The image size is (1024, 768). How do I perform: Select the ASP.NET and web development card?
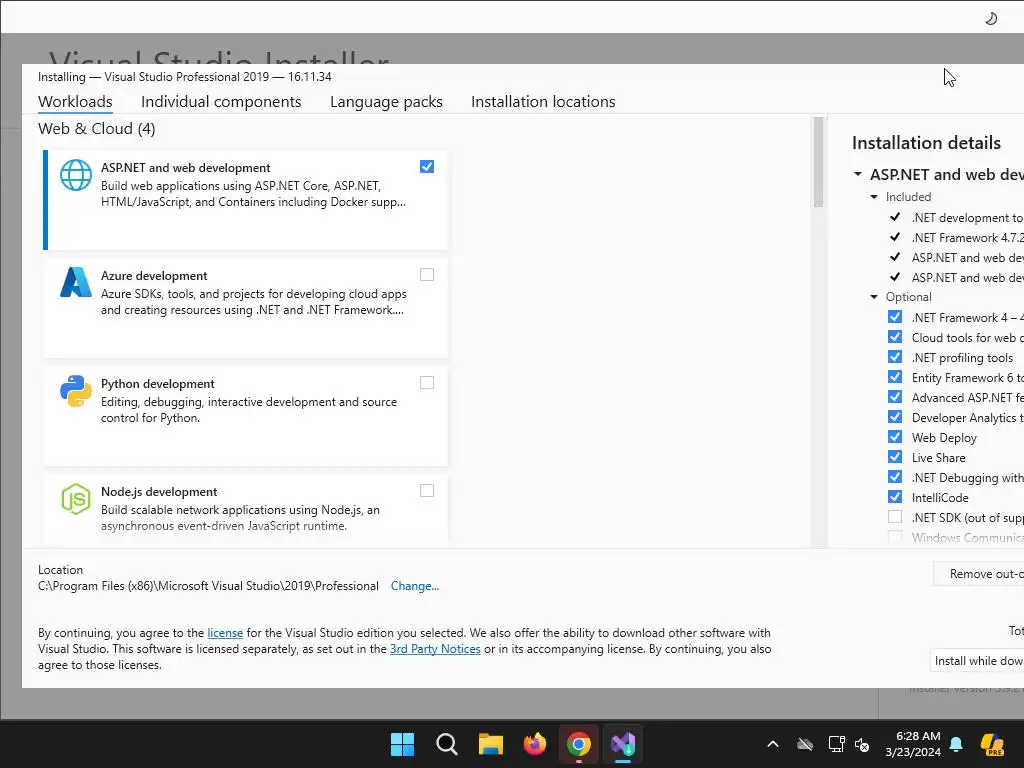[x=245, y=200]
